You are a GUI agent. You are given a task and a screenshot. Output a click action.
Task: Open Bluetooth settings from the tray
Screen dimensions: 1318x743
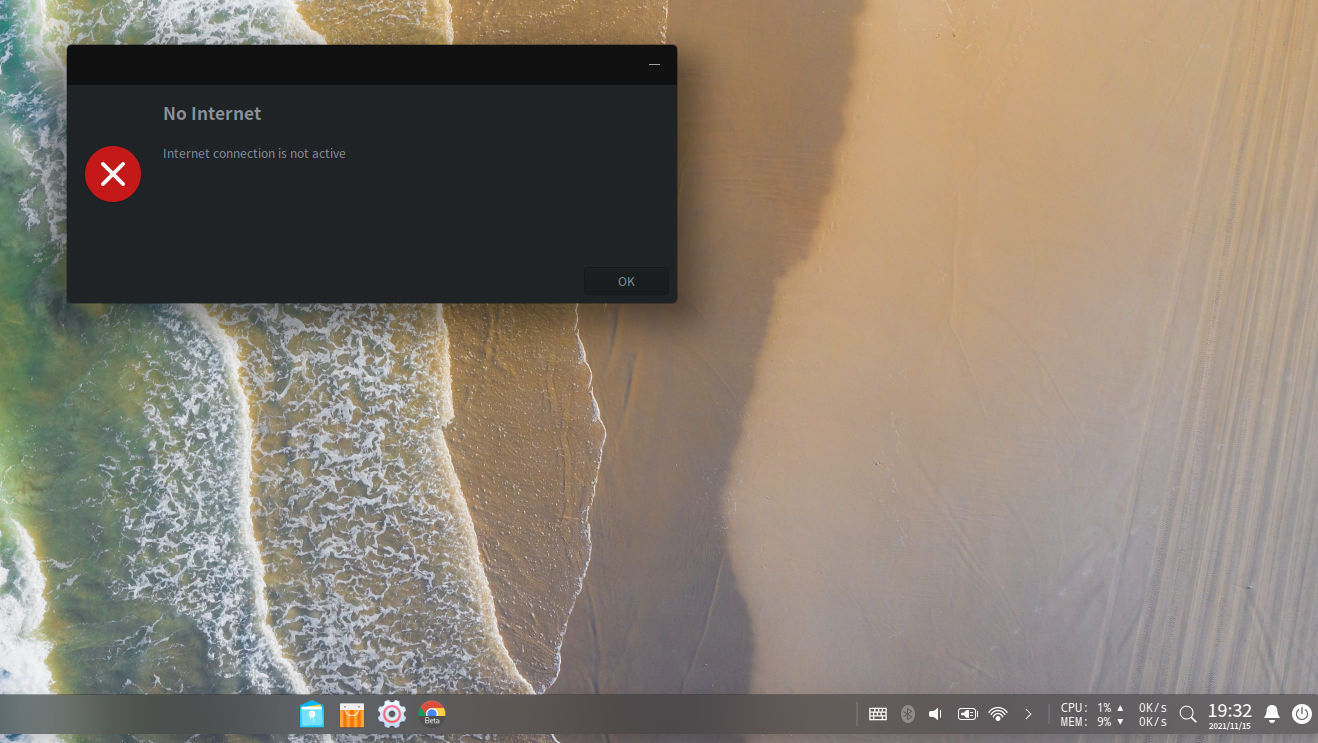tap(908, 714)
